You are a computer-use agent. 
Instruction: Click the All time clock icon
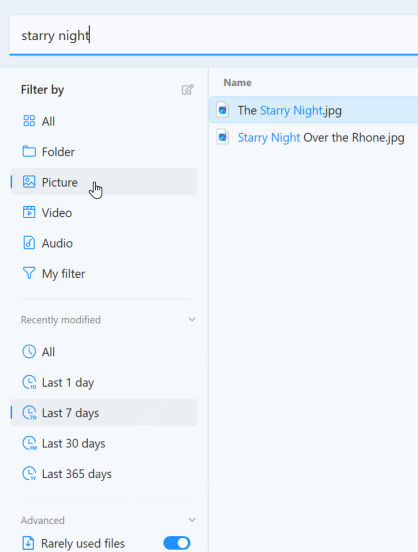[29, 352]
